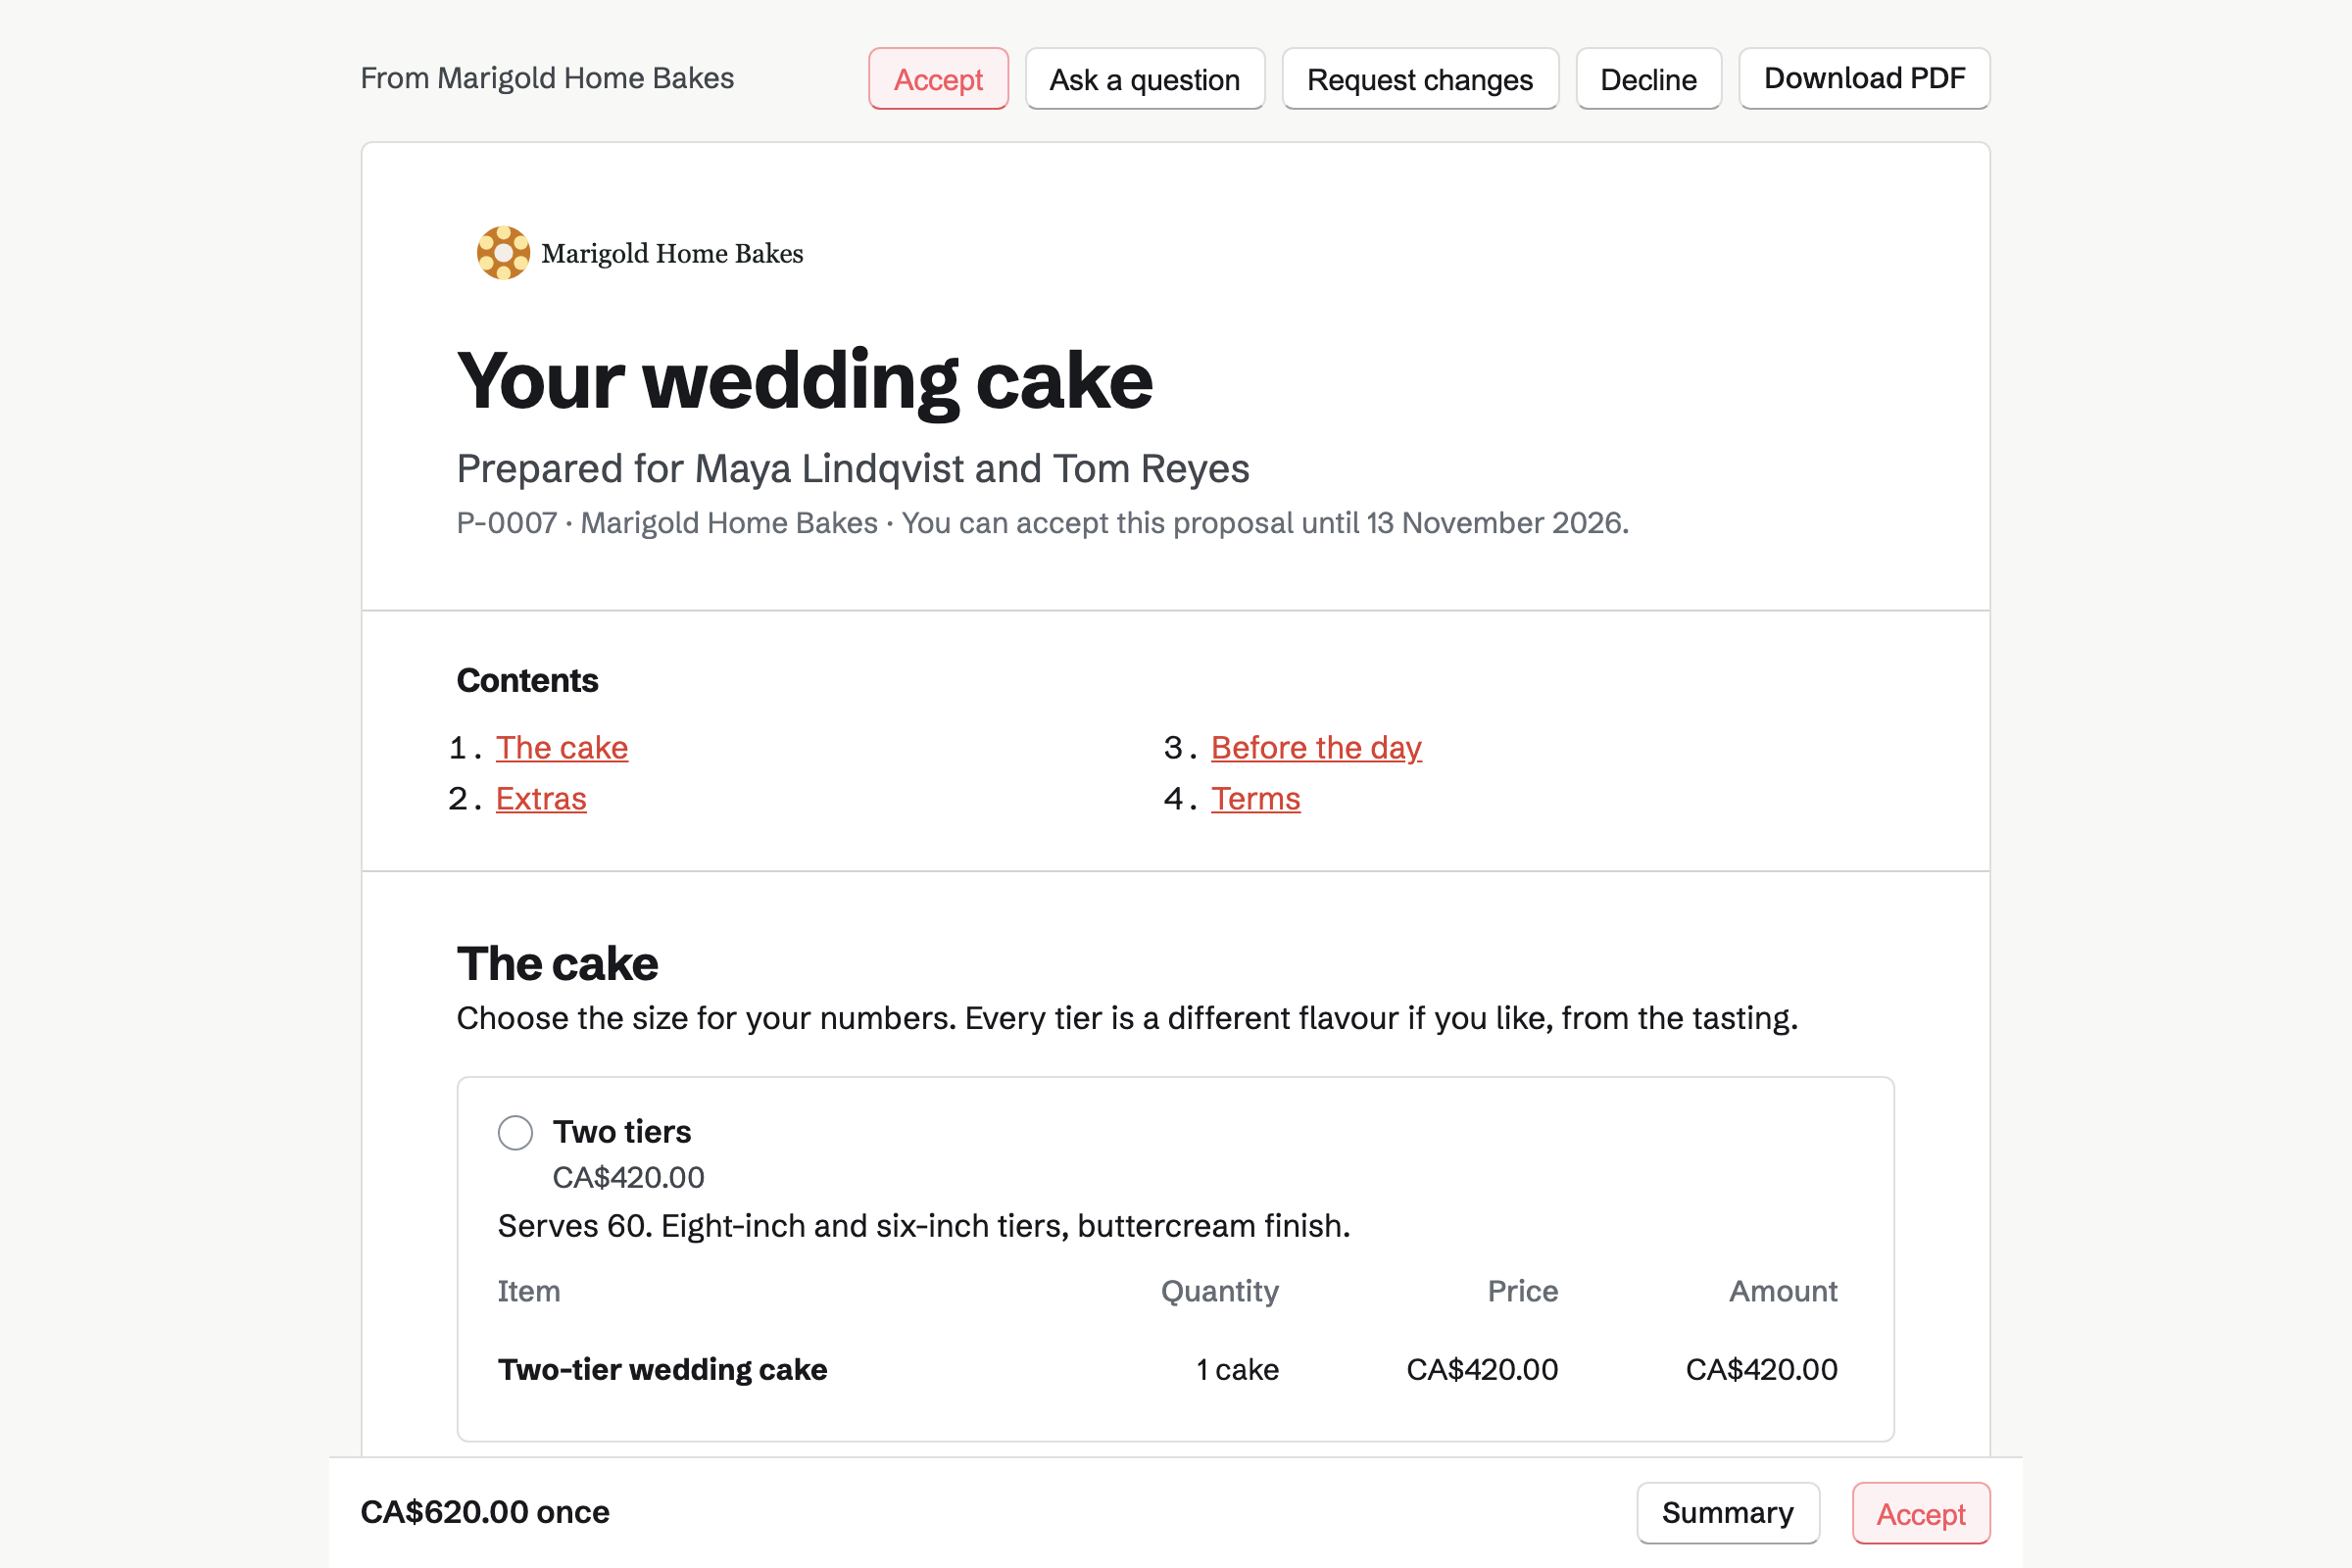Jump to The cake contents link
The height and width of the screenshot is (1568, 2352).
pos(562,748)
